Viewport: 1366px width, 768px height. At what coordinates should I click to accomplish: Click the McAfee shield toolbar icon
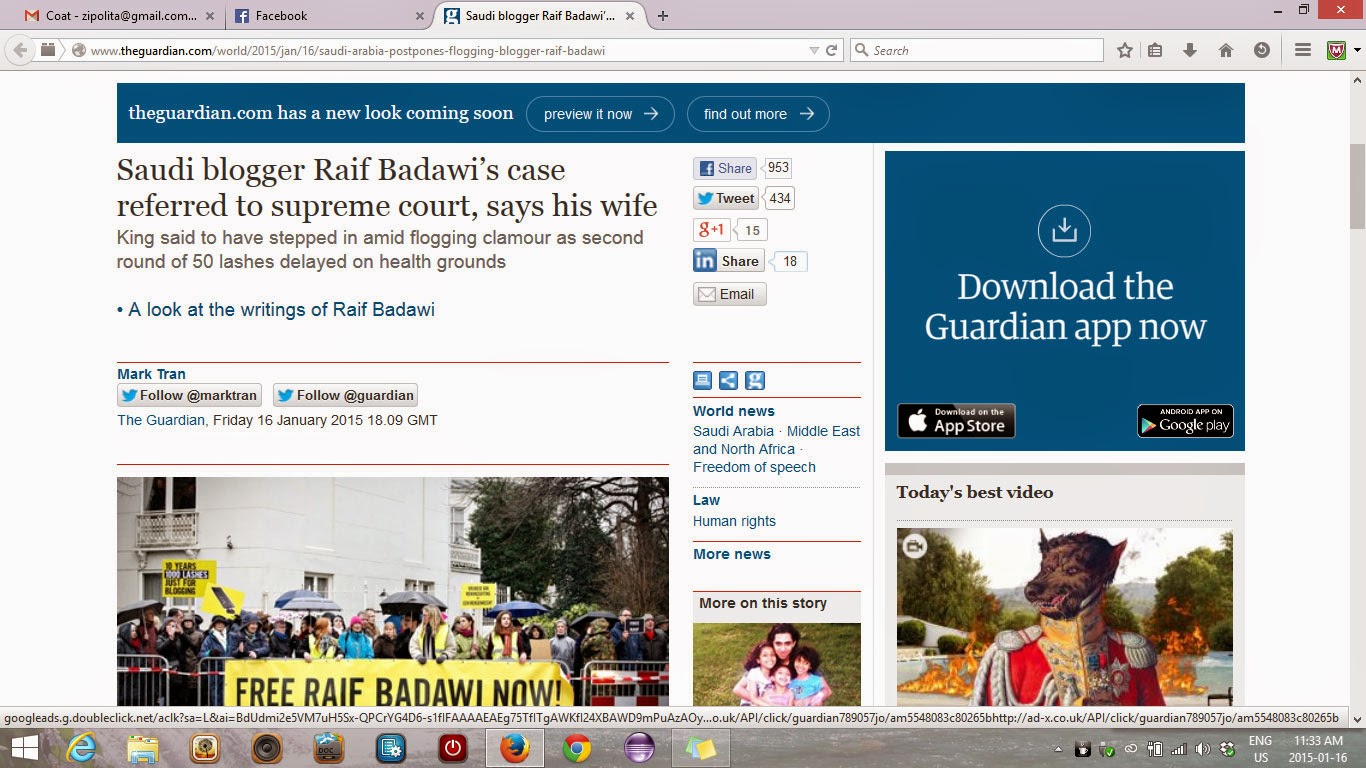pos(1336,50)
